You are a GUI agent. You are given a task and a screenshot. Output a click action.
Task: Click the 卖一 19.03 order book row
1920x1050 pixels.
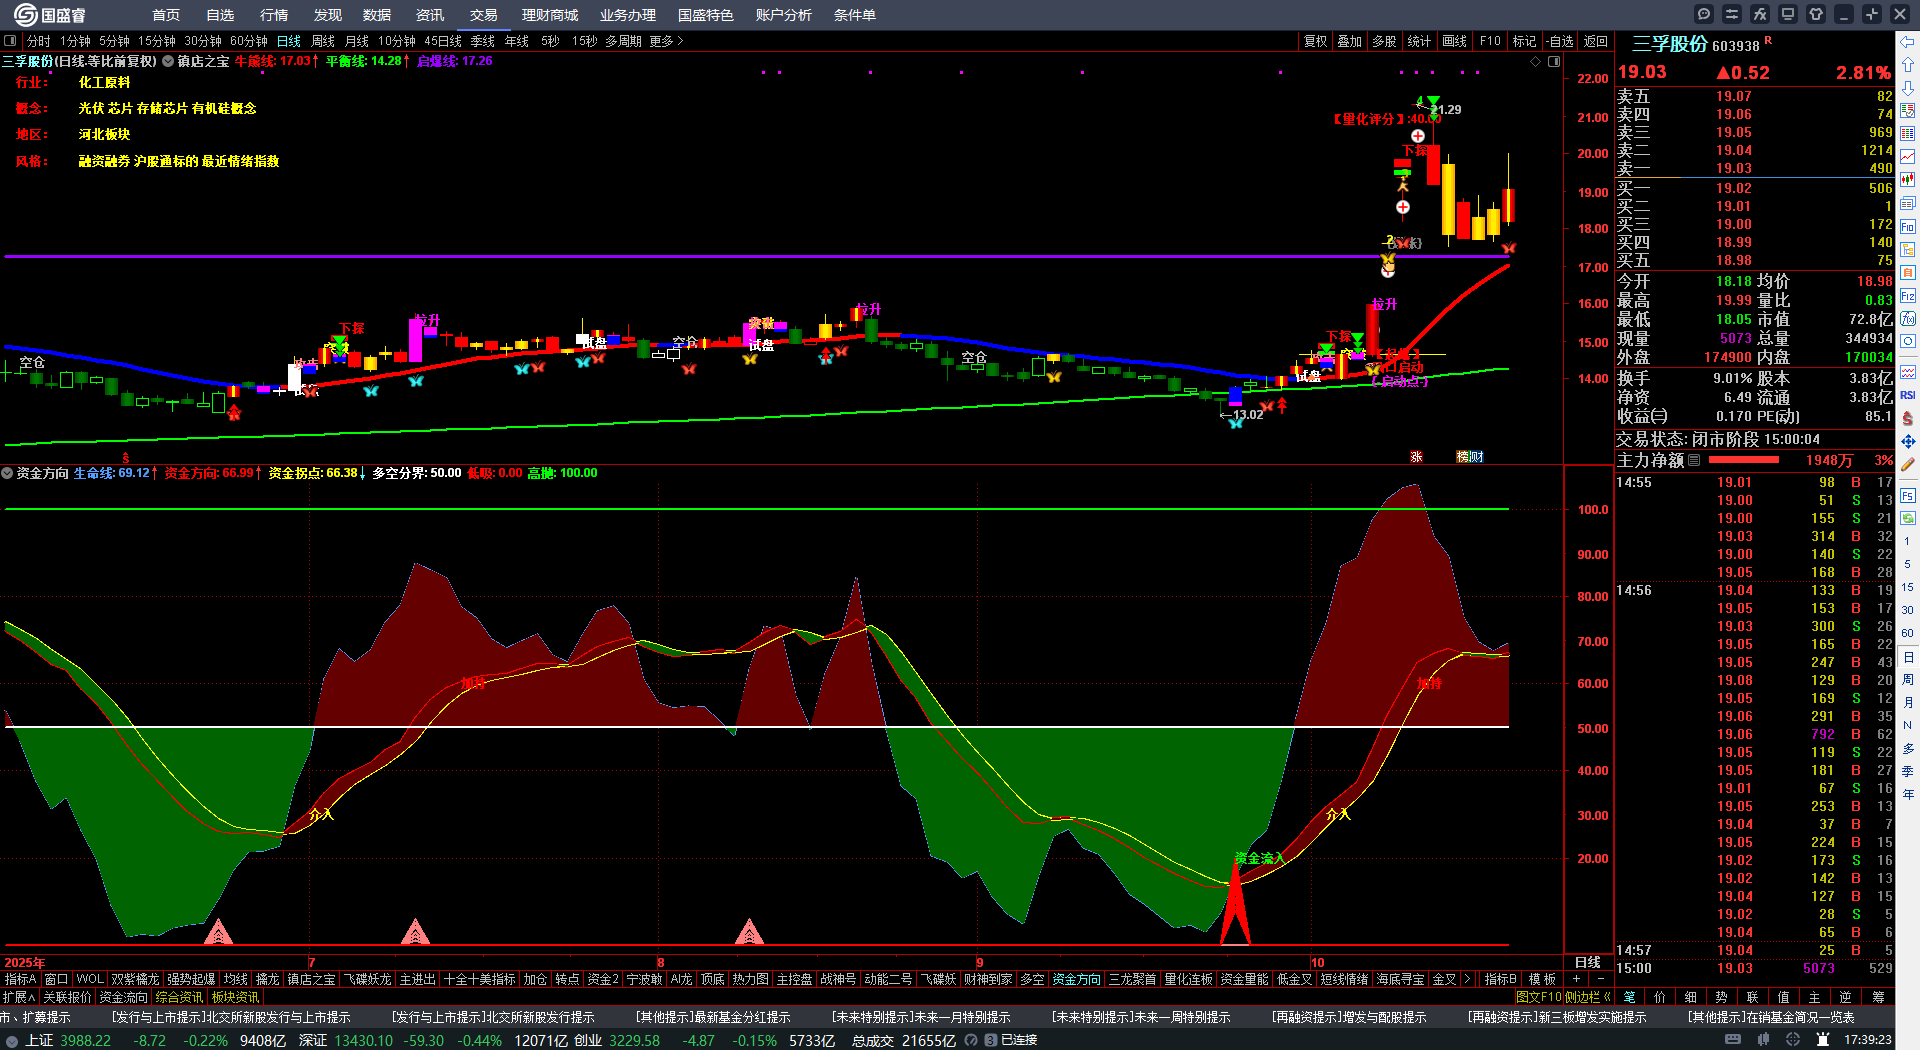(1755, 168)
